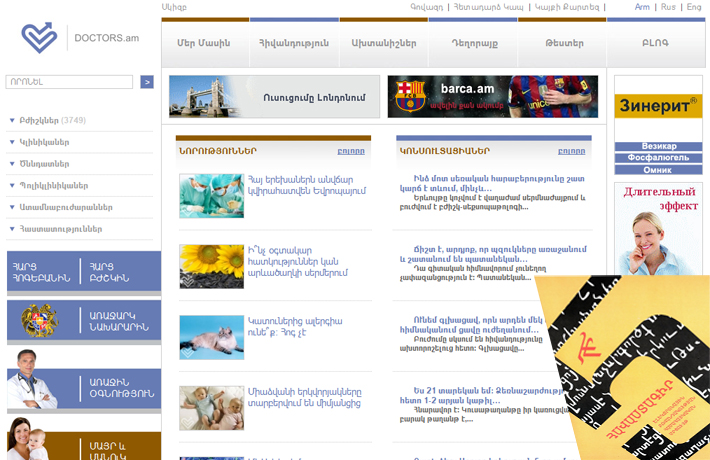This screenshot has height=460, width=710.
Task: Click the Armenian coat of arms icon
Action: point(40,320)
